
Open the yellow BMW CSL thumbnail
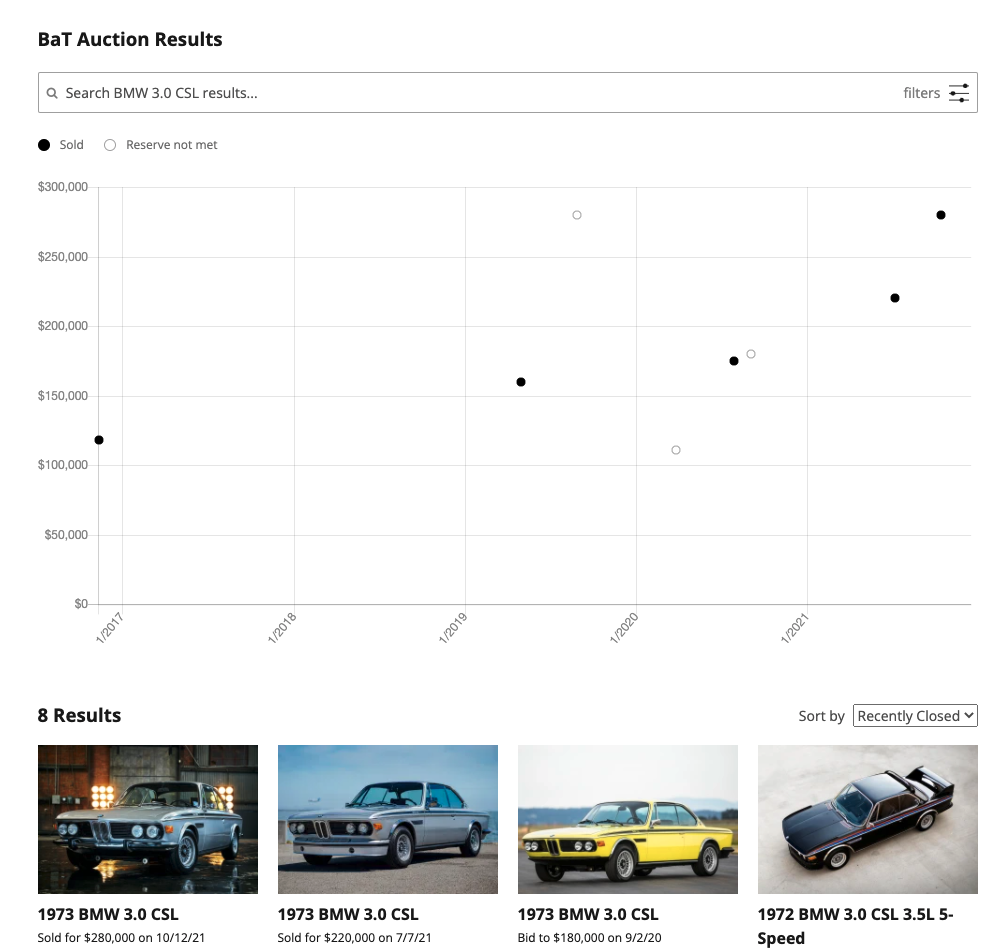click(x=628, y=819)
